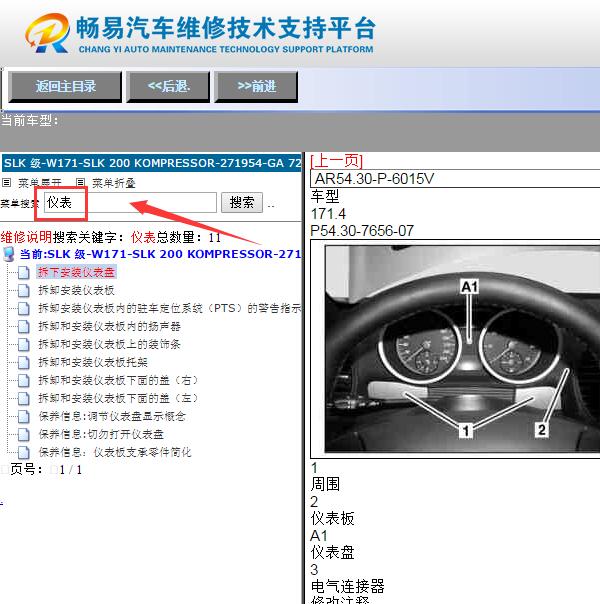Collapse menu via 菜单折叠 icon
The height and width of the screenshot is (604, 600).
80,183
